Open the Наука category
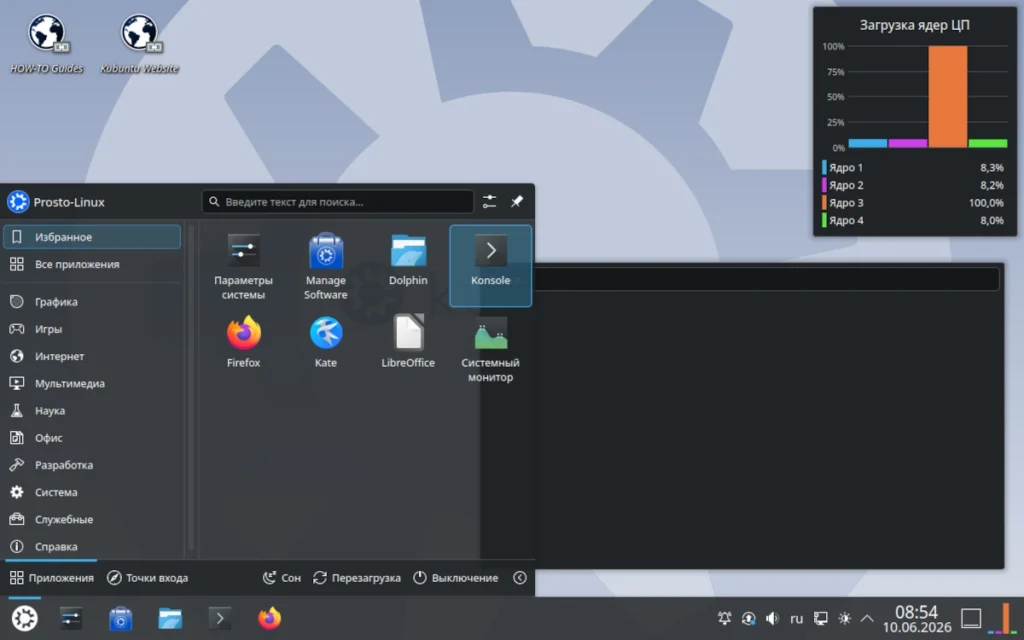Screen dimensions: 1024x640 coord(92,411)
